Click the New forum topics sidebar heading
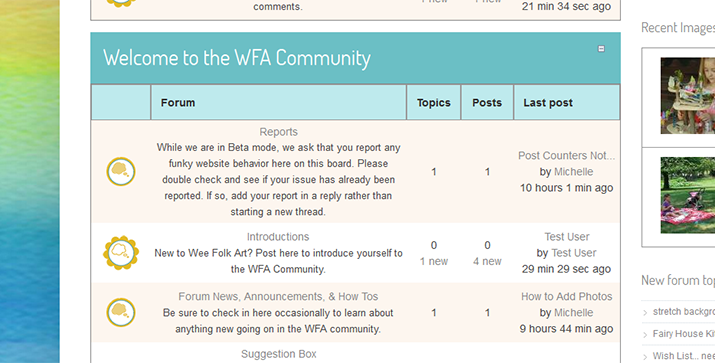The image size is (715, 363). coord(678,280)
